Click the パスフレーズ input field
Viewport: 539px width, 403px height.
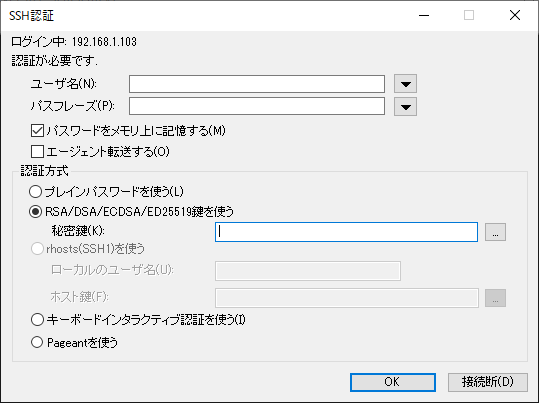coord(257,106)
